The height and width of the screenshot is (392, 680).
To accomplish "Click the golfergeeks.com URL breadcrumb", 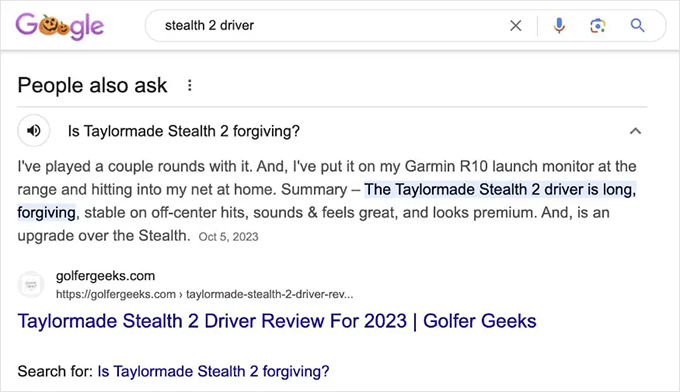I will point(205,294).
